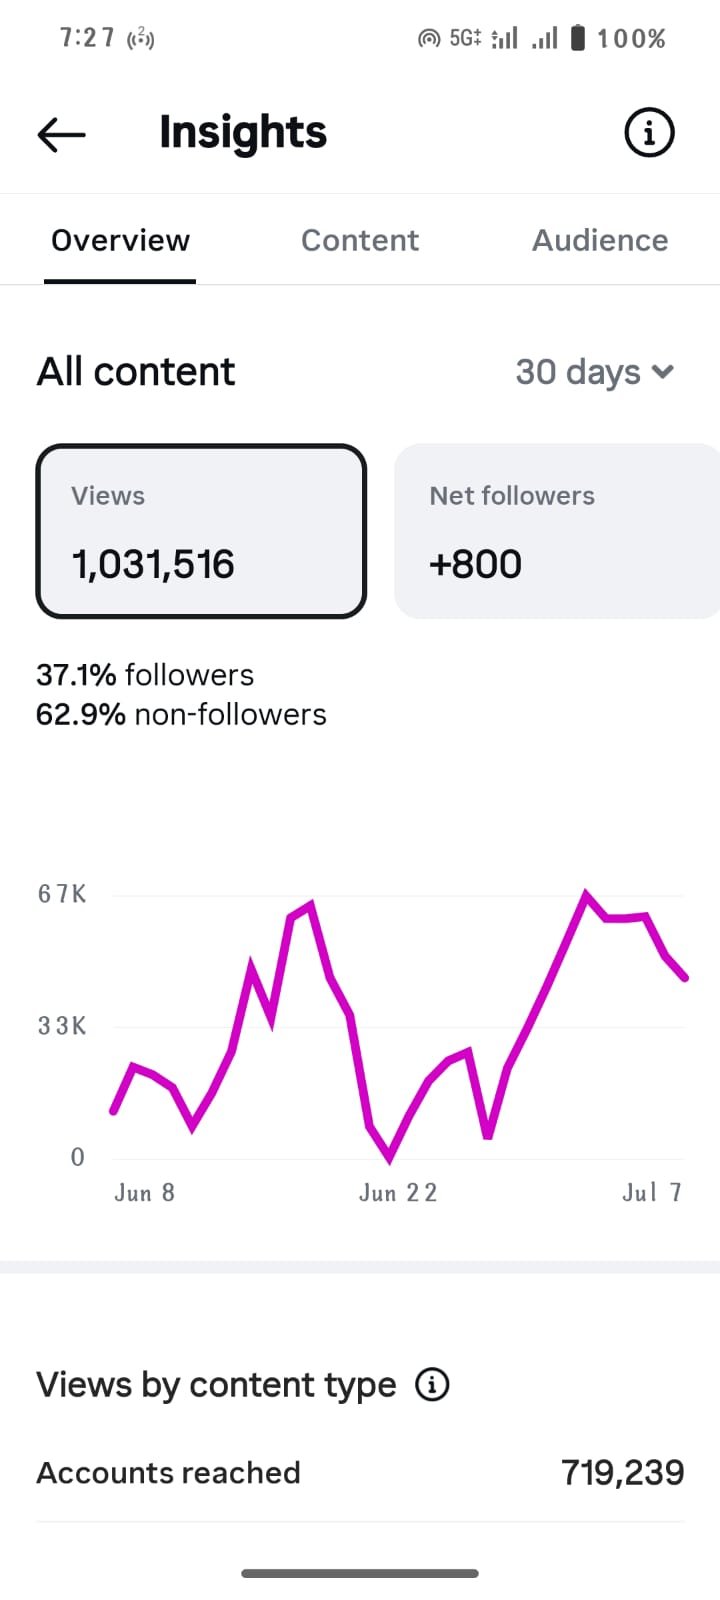Switch to the Audience tab

[600, 240]
